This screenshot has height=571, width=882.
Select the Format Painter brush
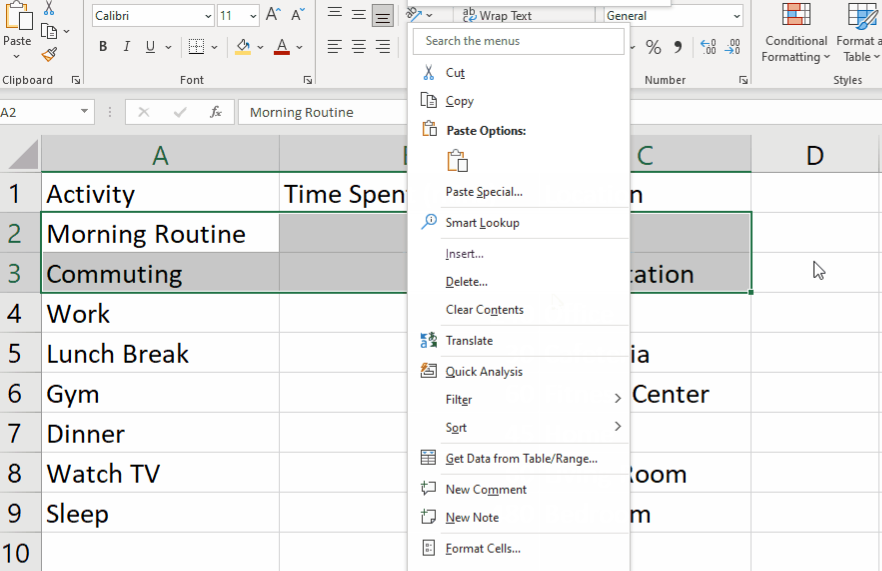point(49,55)
